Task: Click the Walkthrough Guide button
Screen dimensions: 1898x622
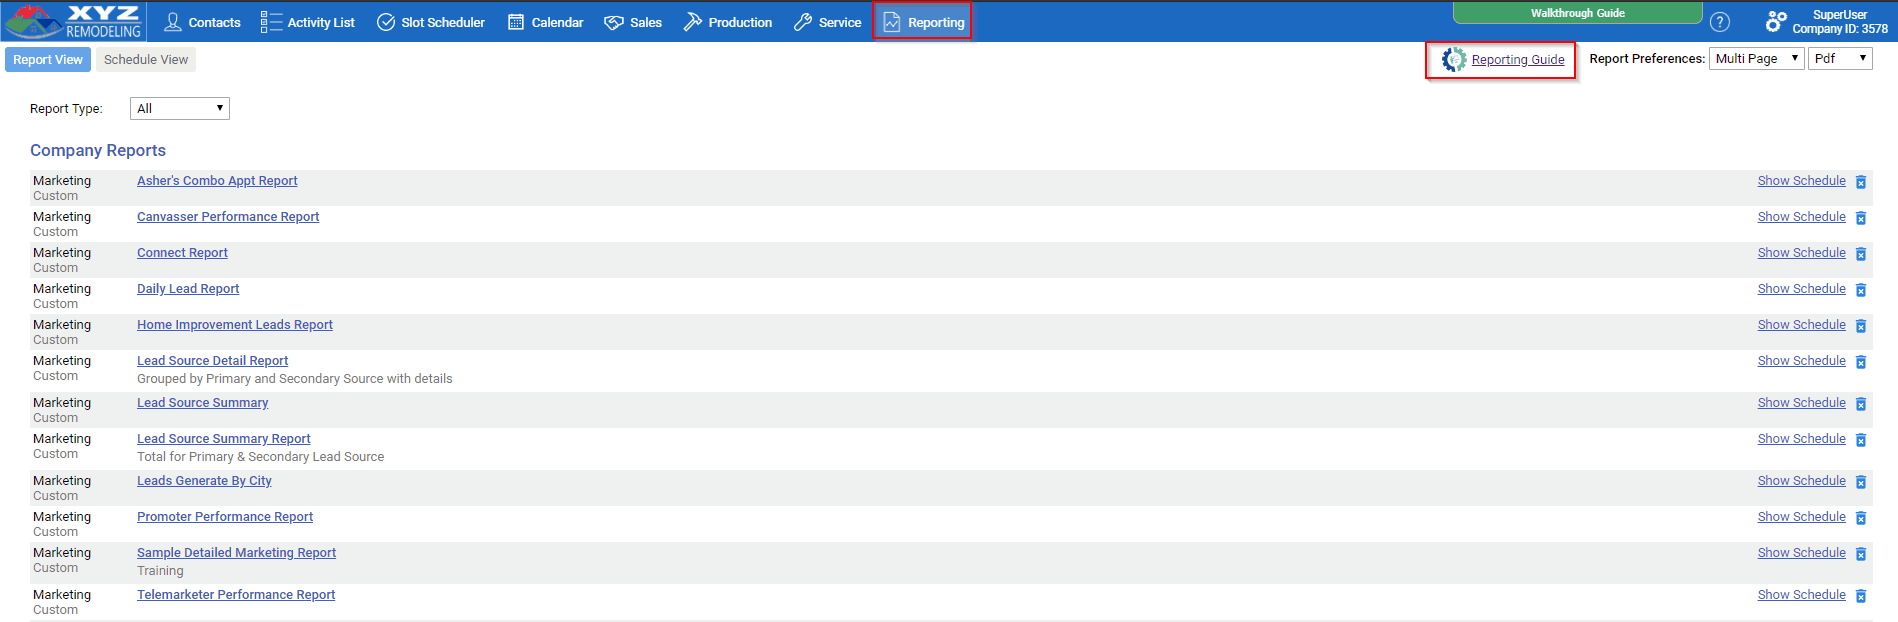Action: pyautogui.click(x=1577, y=13)
